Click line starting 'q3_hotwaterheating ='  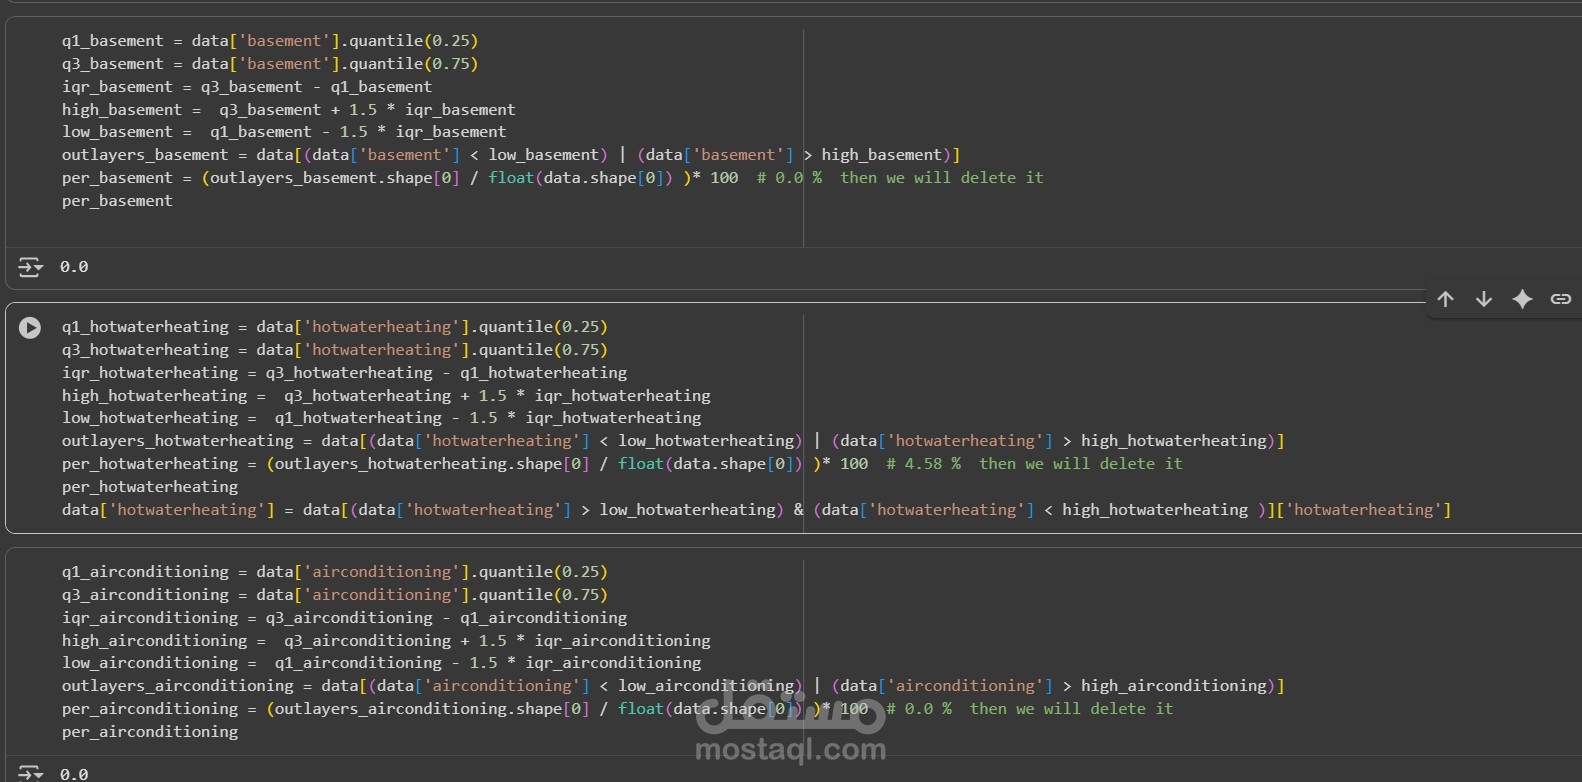tap(335, 350)
